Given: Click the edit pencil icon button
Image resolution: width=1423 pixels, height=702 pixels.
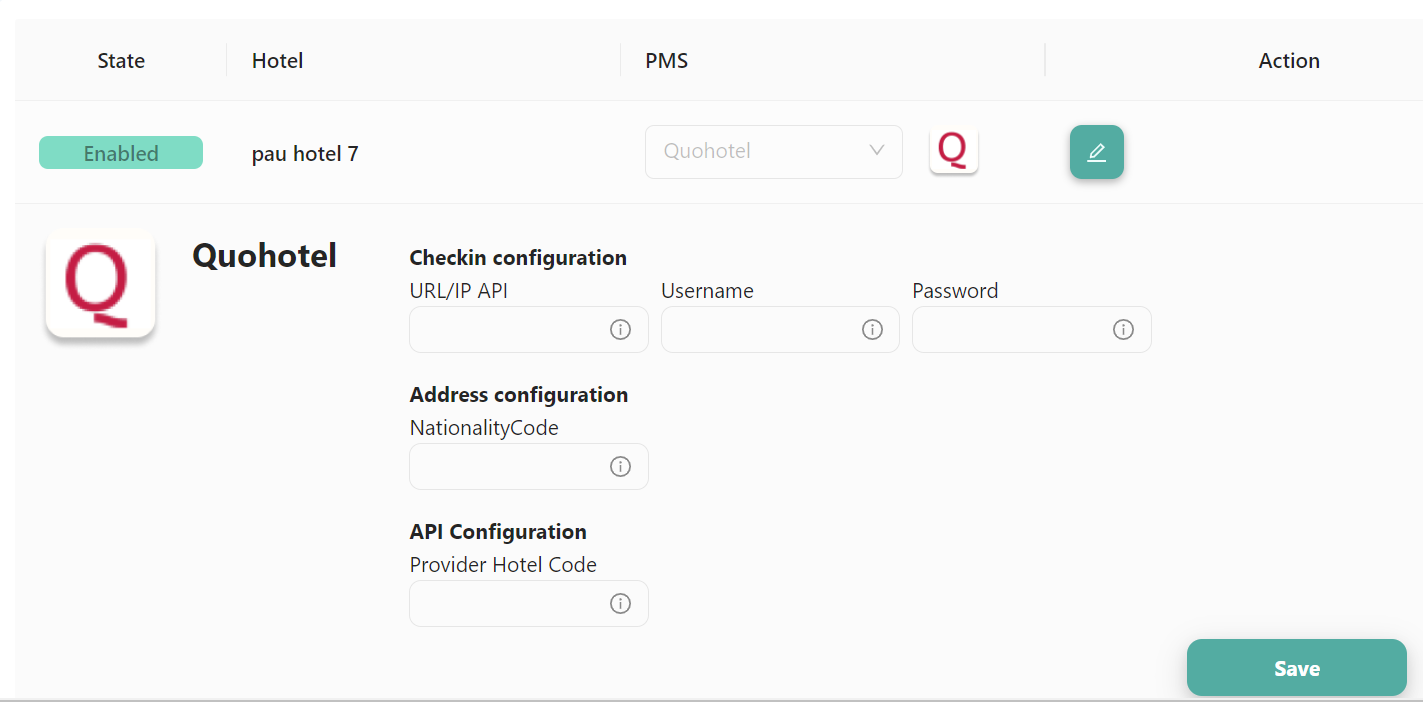Looking at the screenshot, I should (1097, 152).
